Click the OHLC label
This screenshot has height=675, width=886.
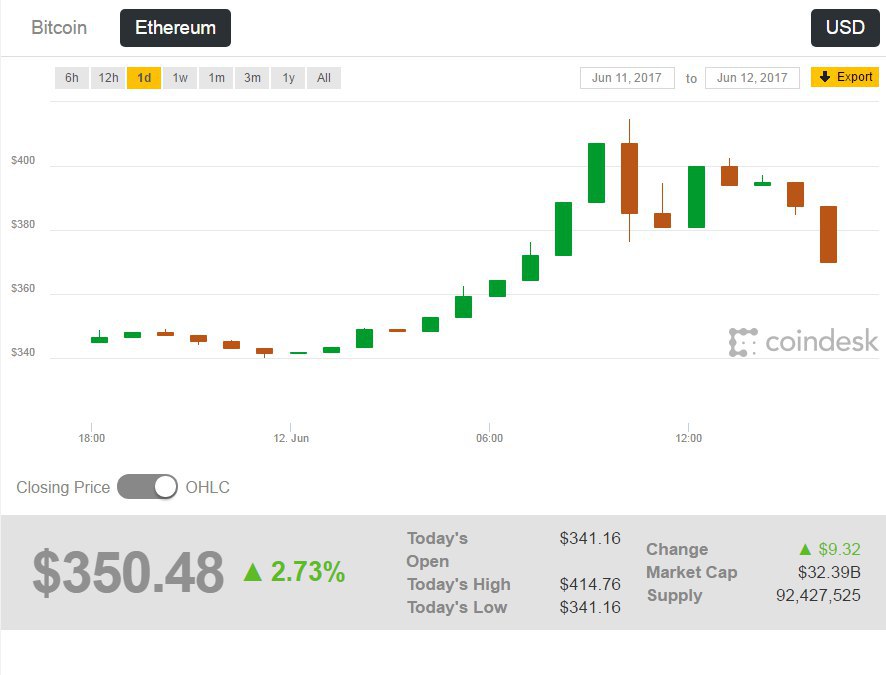point(207,487)
